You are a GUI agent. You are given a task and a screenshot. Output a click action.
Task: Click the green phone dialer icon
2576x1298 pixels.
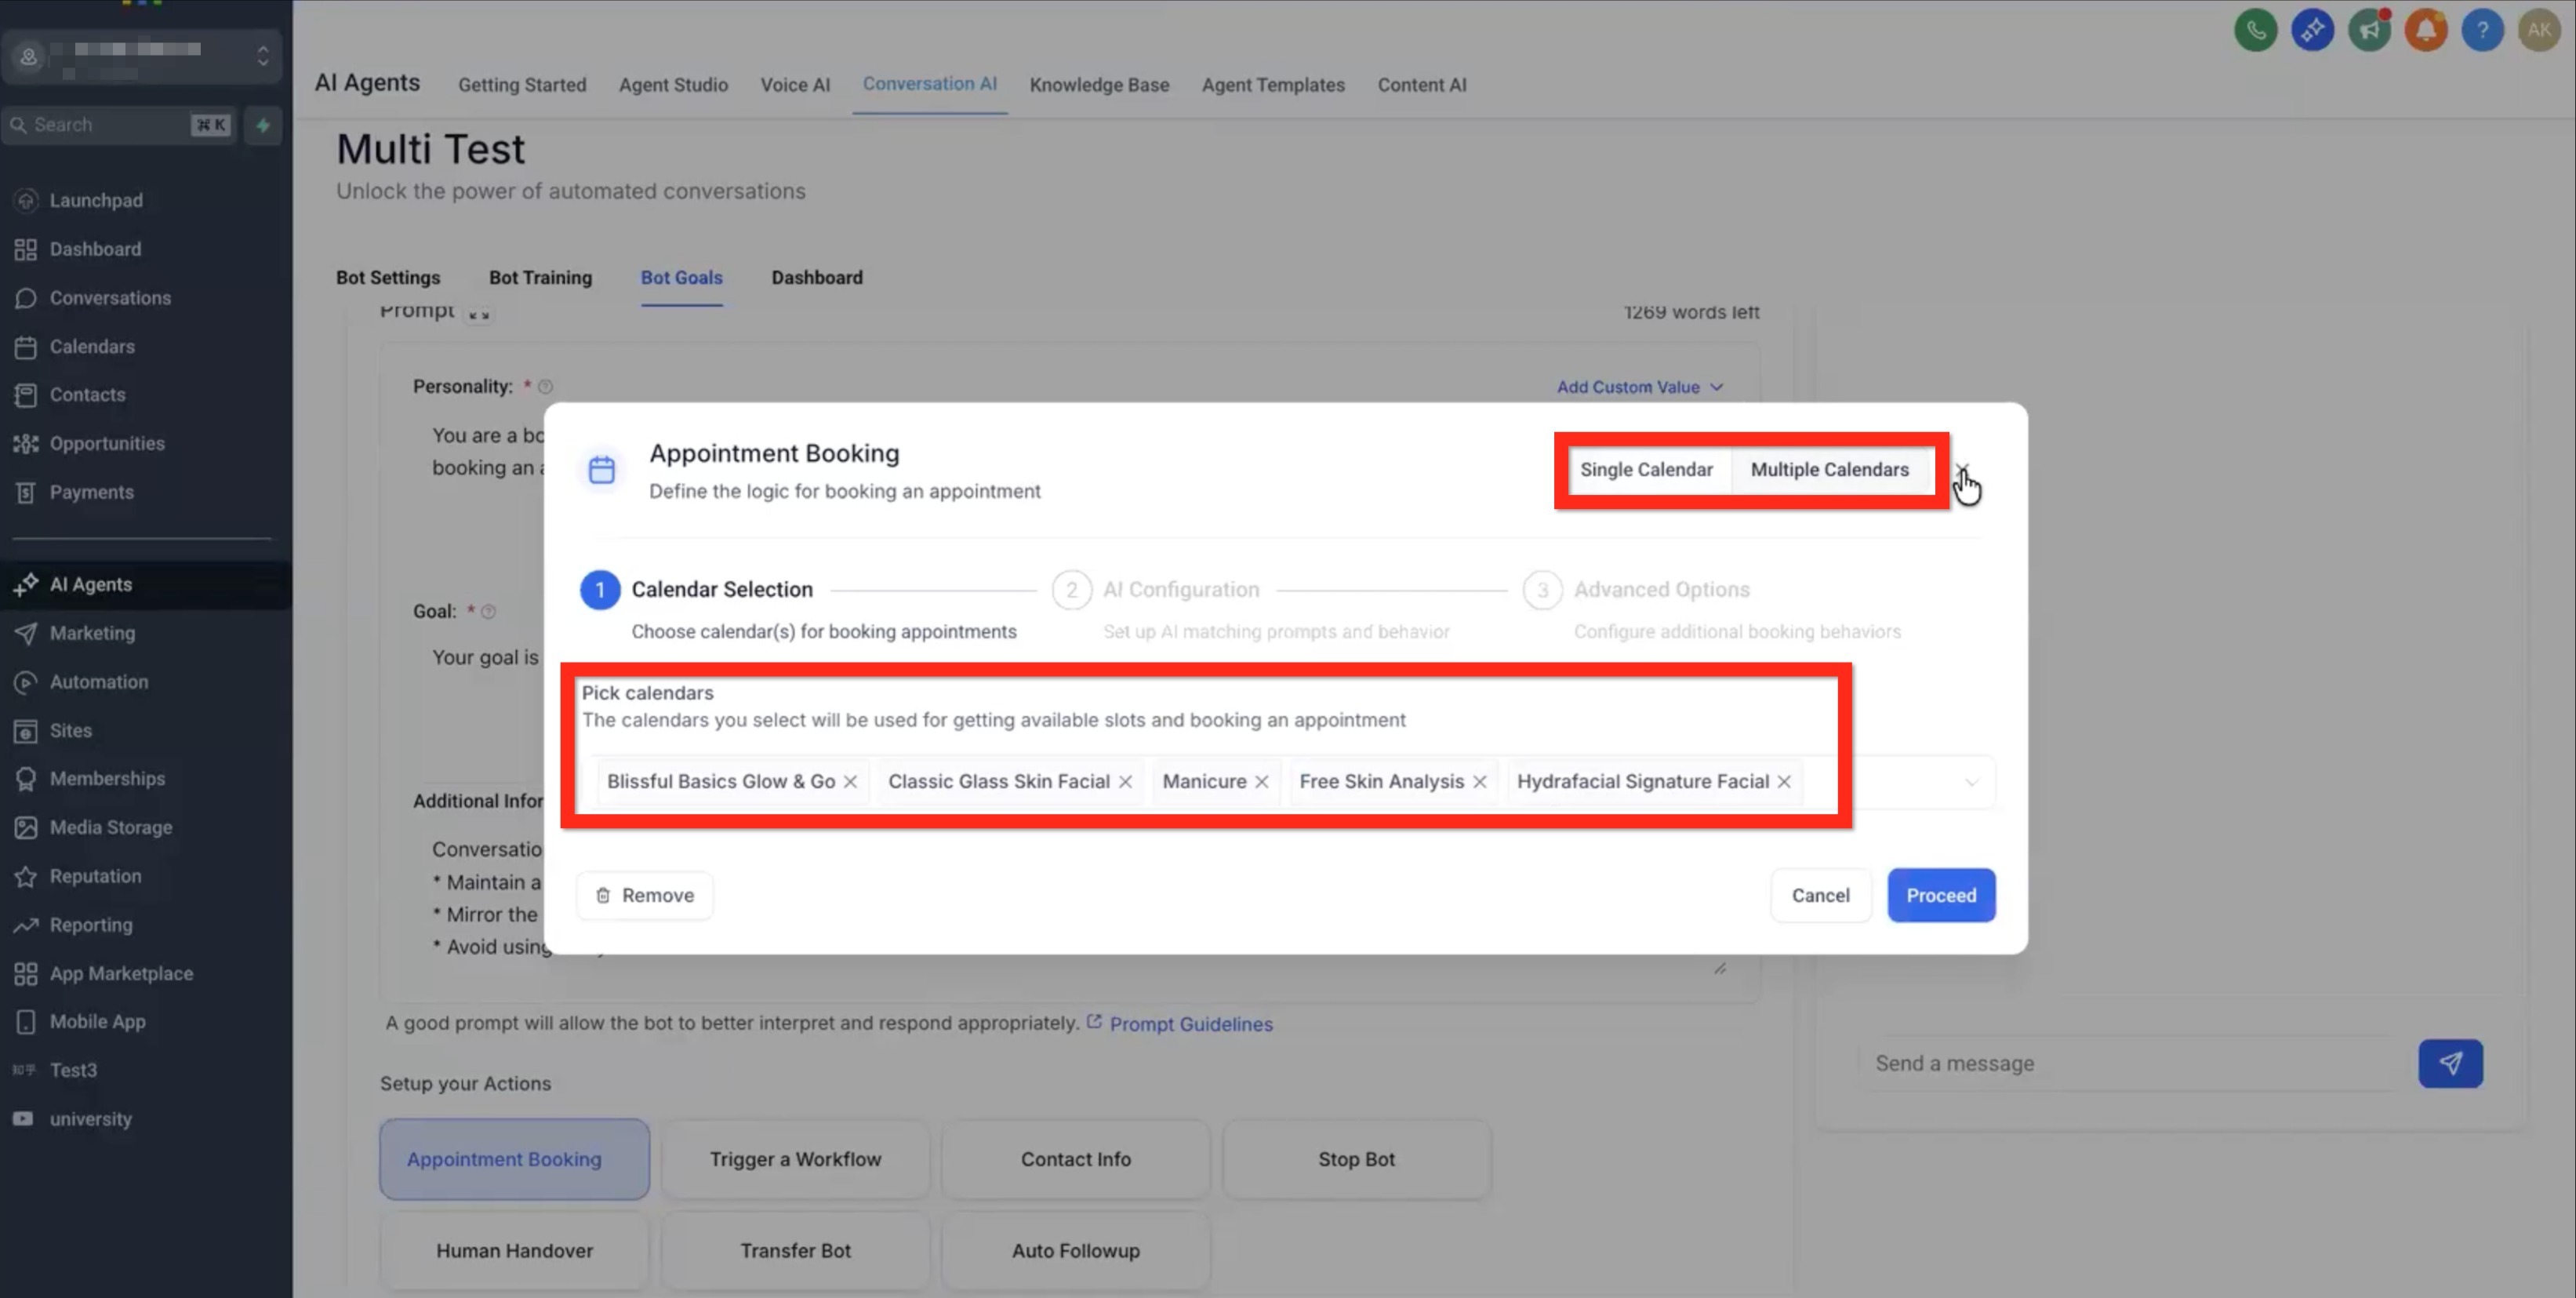(2255, 30)
